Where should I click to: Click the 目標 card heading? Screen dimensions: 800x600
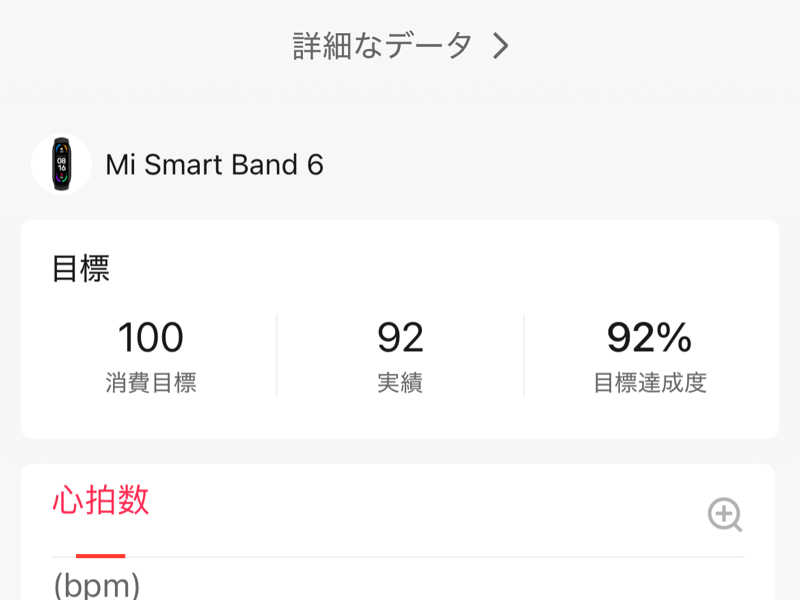[81, 268]
